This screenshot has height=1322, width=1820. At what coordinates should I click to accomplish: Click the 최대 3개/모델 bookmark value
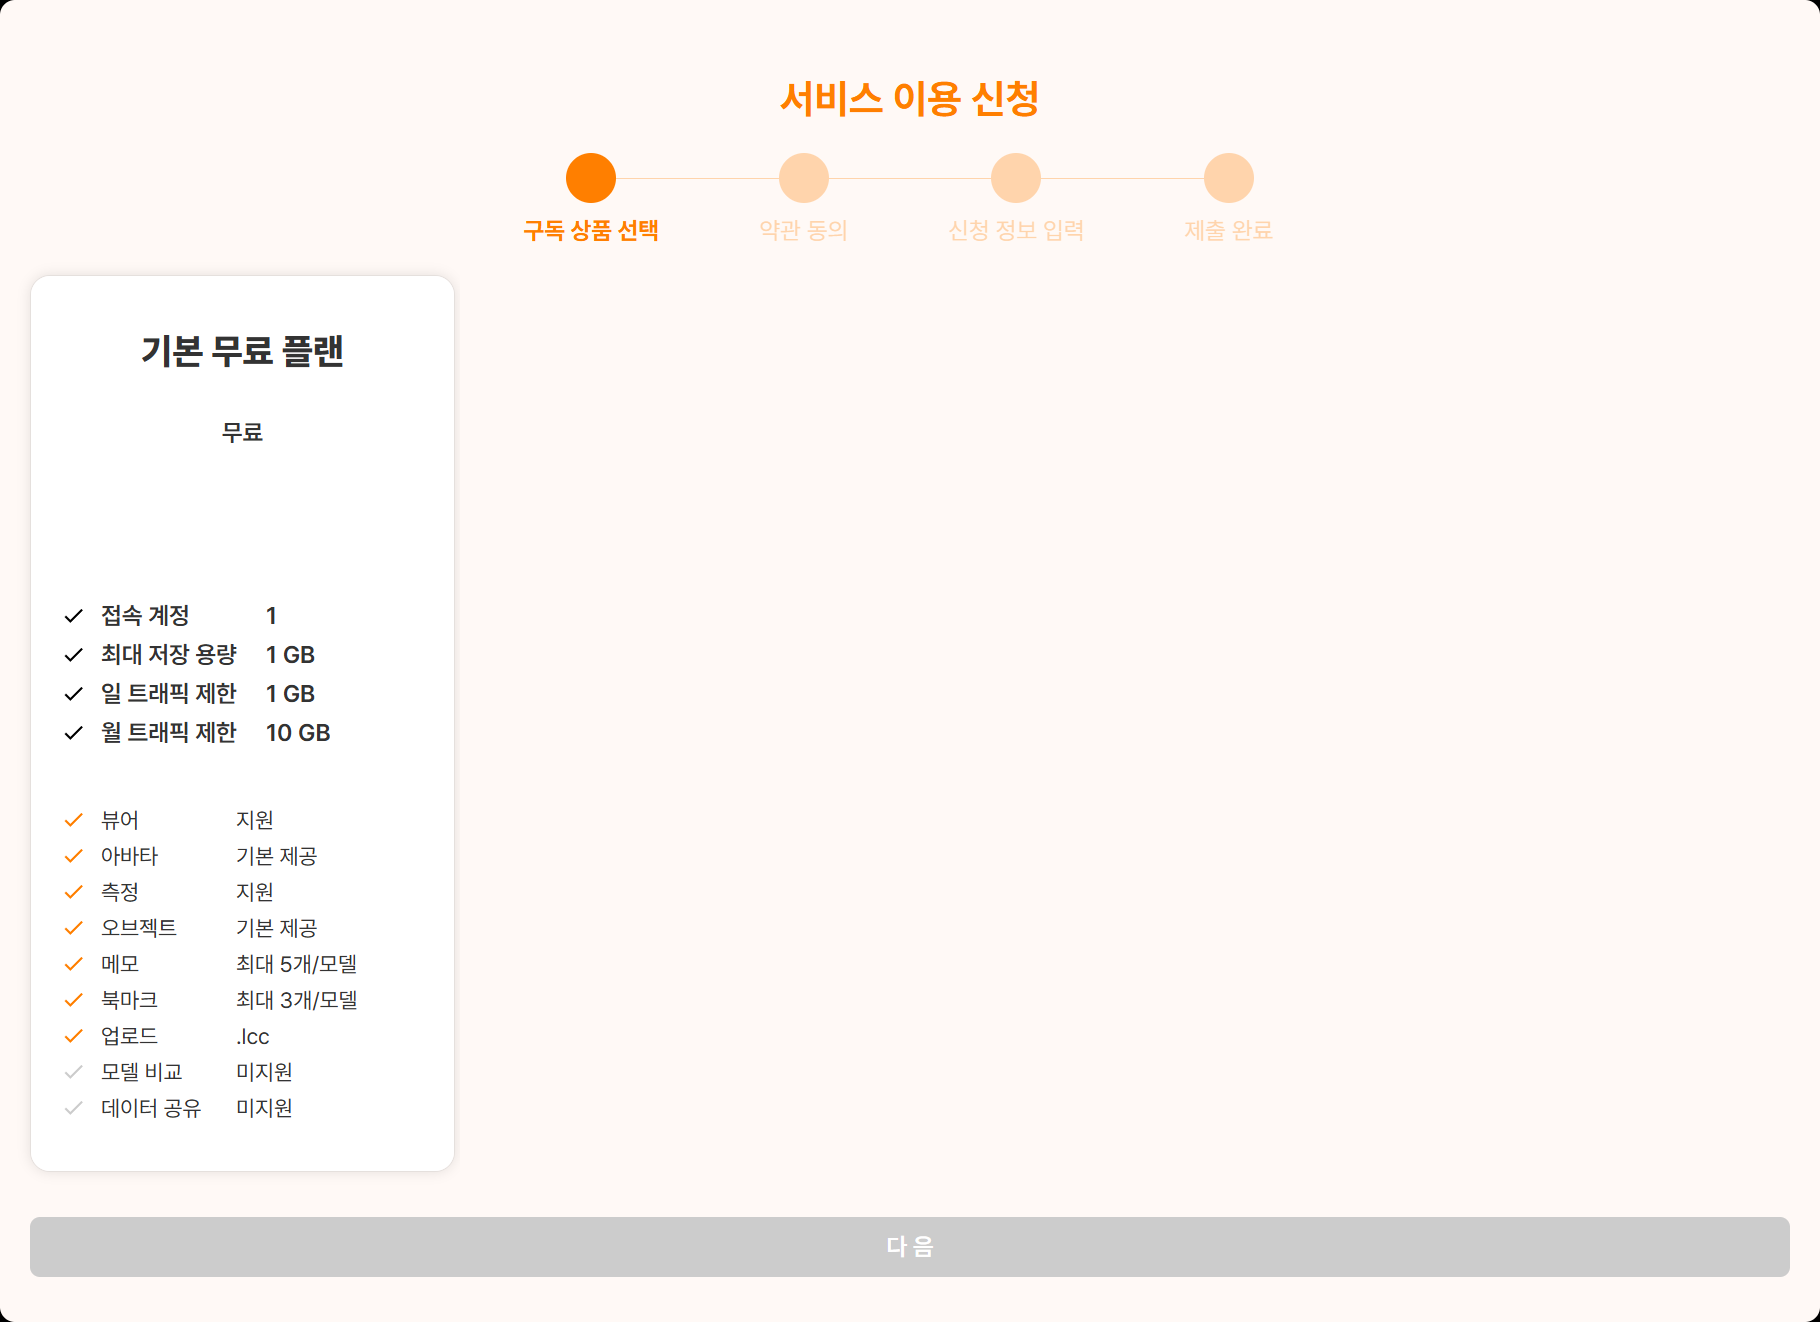click(x=297, y=1000)
